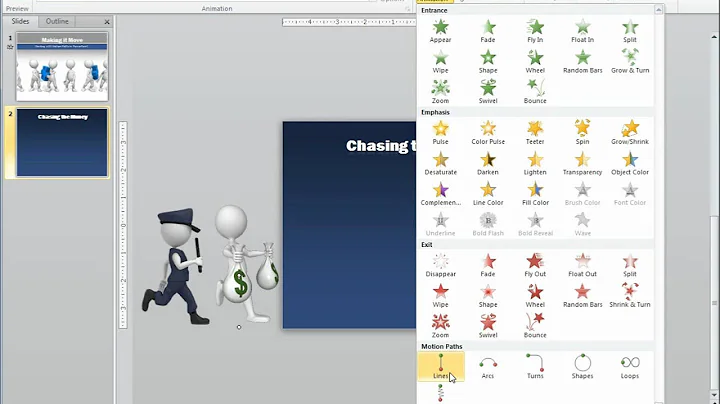The image size is (720, 404).
Task: Choose the Lines motion path
Action: pyautogui.click(x=441, y=366)
